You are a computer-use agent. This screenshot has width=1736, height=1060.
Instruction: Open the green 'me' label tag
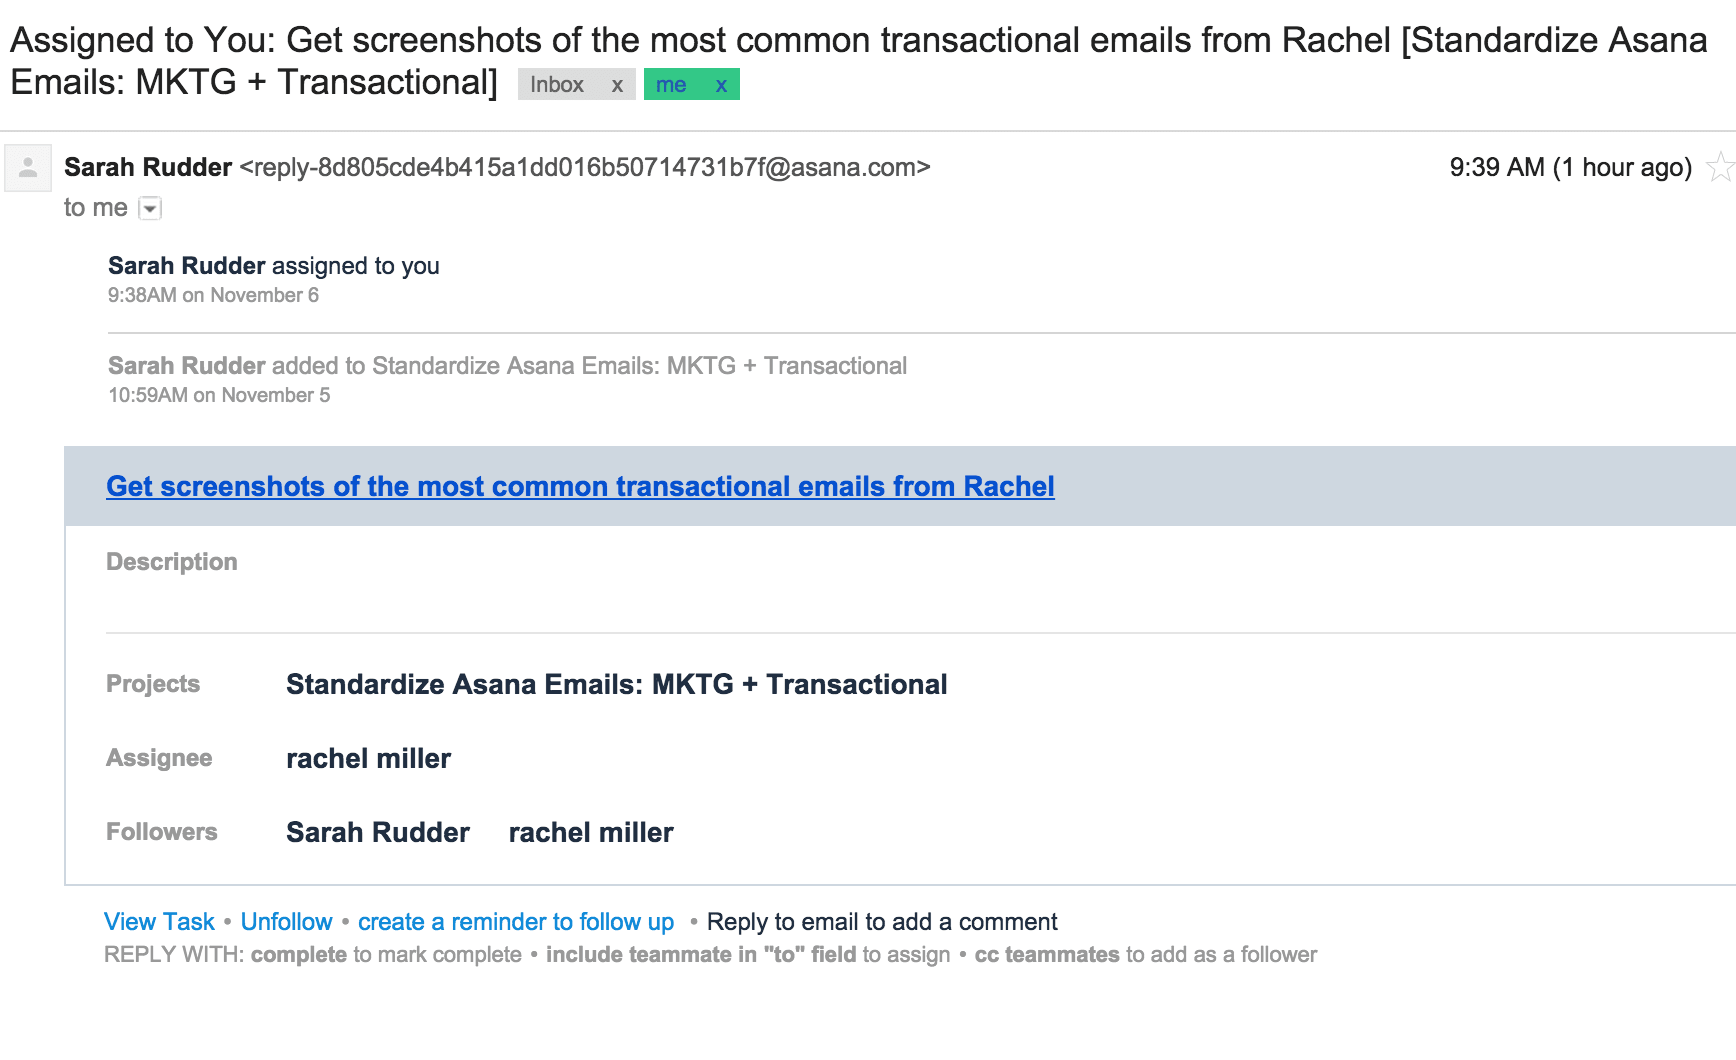pyautogui.click(x=671, y=85)
